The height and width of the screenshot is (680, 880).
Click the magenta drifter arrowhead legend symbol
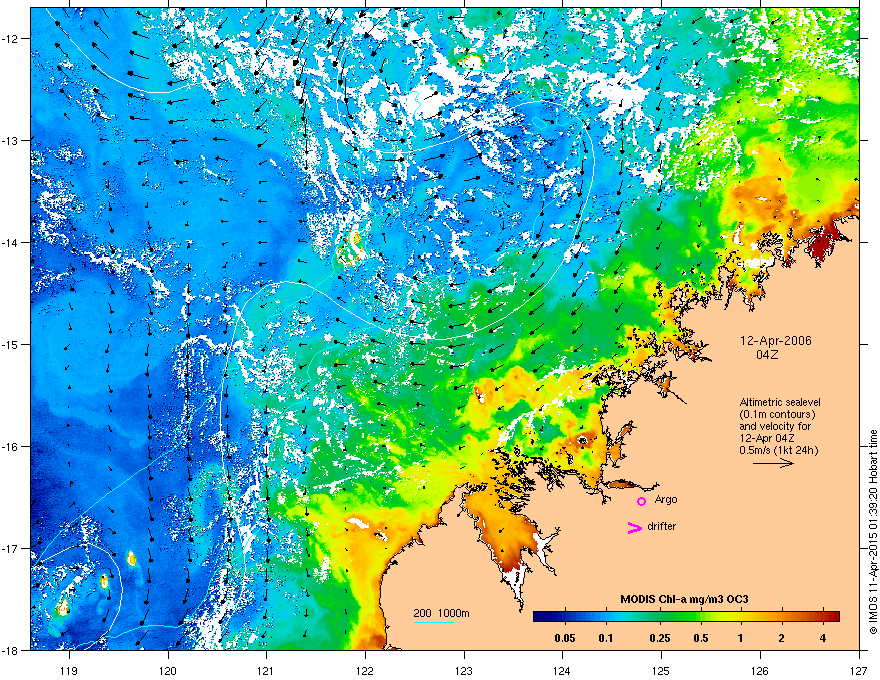pyautogui.click(x=634, y=527)
